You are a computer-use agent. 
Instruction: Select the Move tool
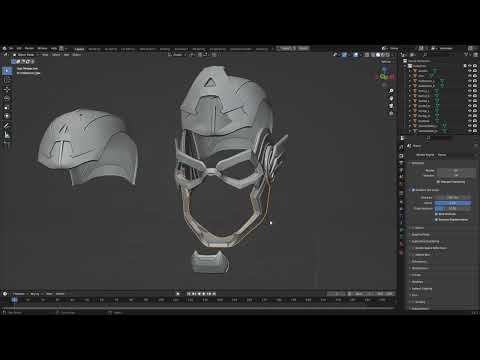tap(7, 89)
